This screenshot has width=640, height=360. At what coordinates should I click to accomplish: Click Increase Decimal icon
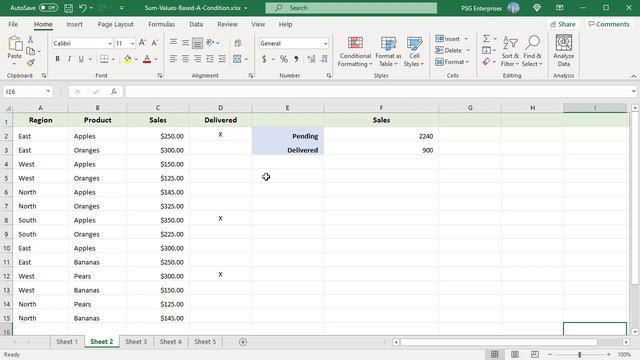311,59
